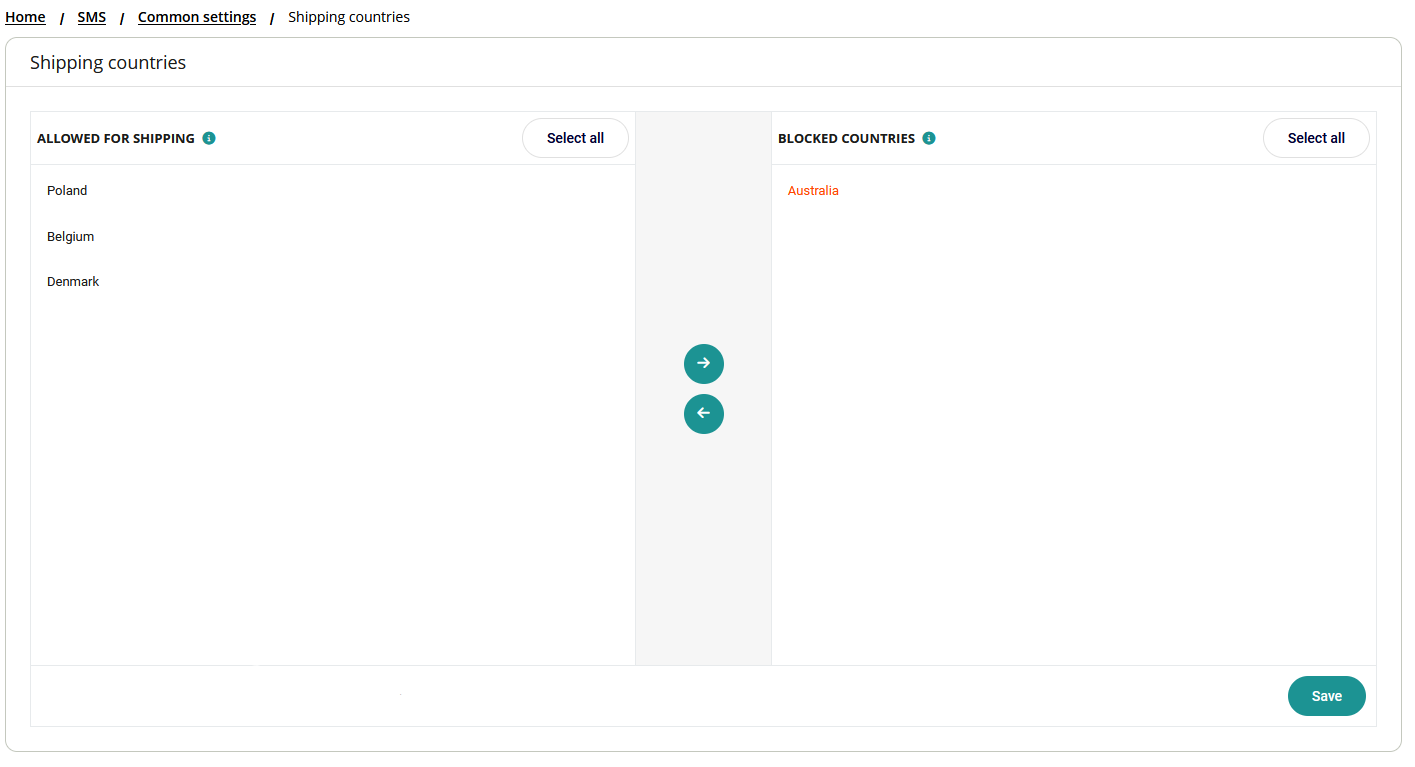Click info icon beside Blocked Countries
This screenshot has height=767, width=1415.
(x=929, y=138)
